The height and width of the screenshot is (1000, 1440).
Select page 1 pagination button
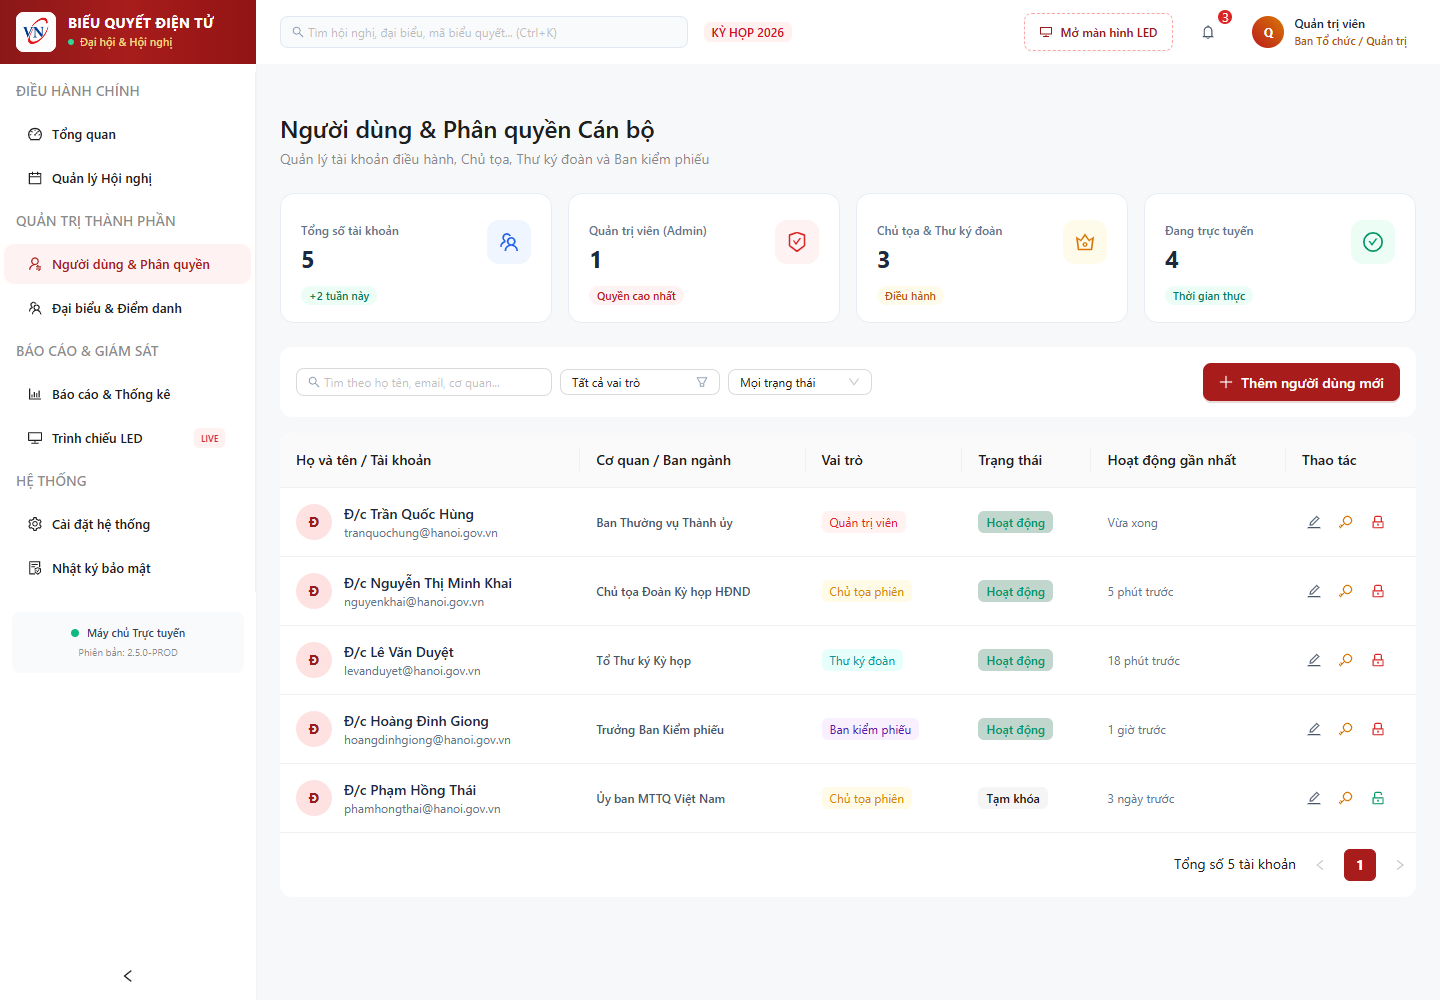coord(1360,865)
